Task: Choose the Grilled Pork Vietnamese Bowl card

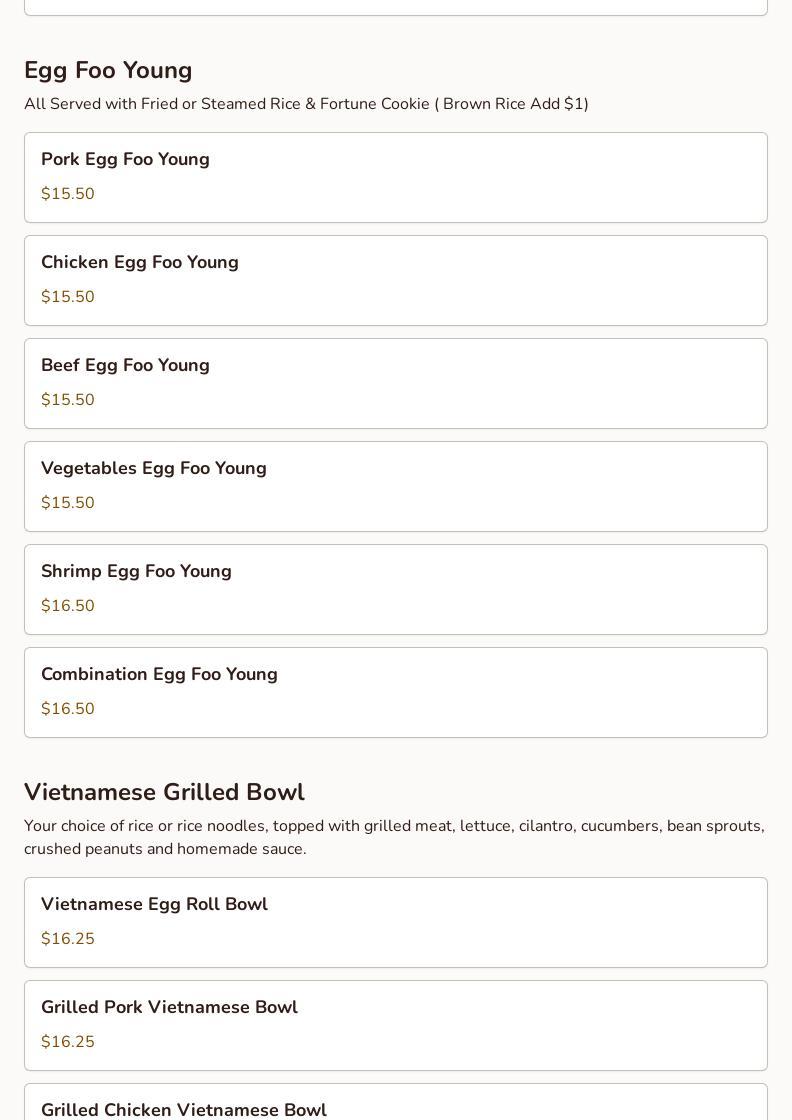Action: click(x=395, y=1025)
